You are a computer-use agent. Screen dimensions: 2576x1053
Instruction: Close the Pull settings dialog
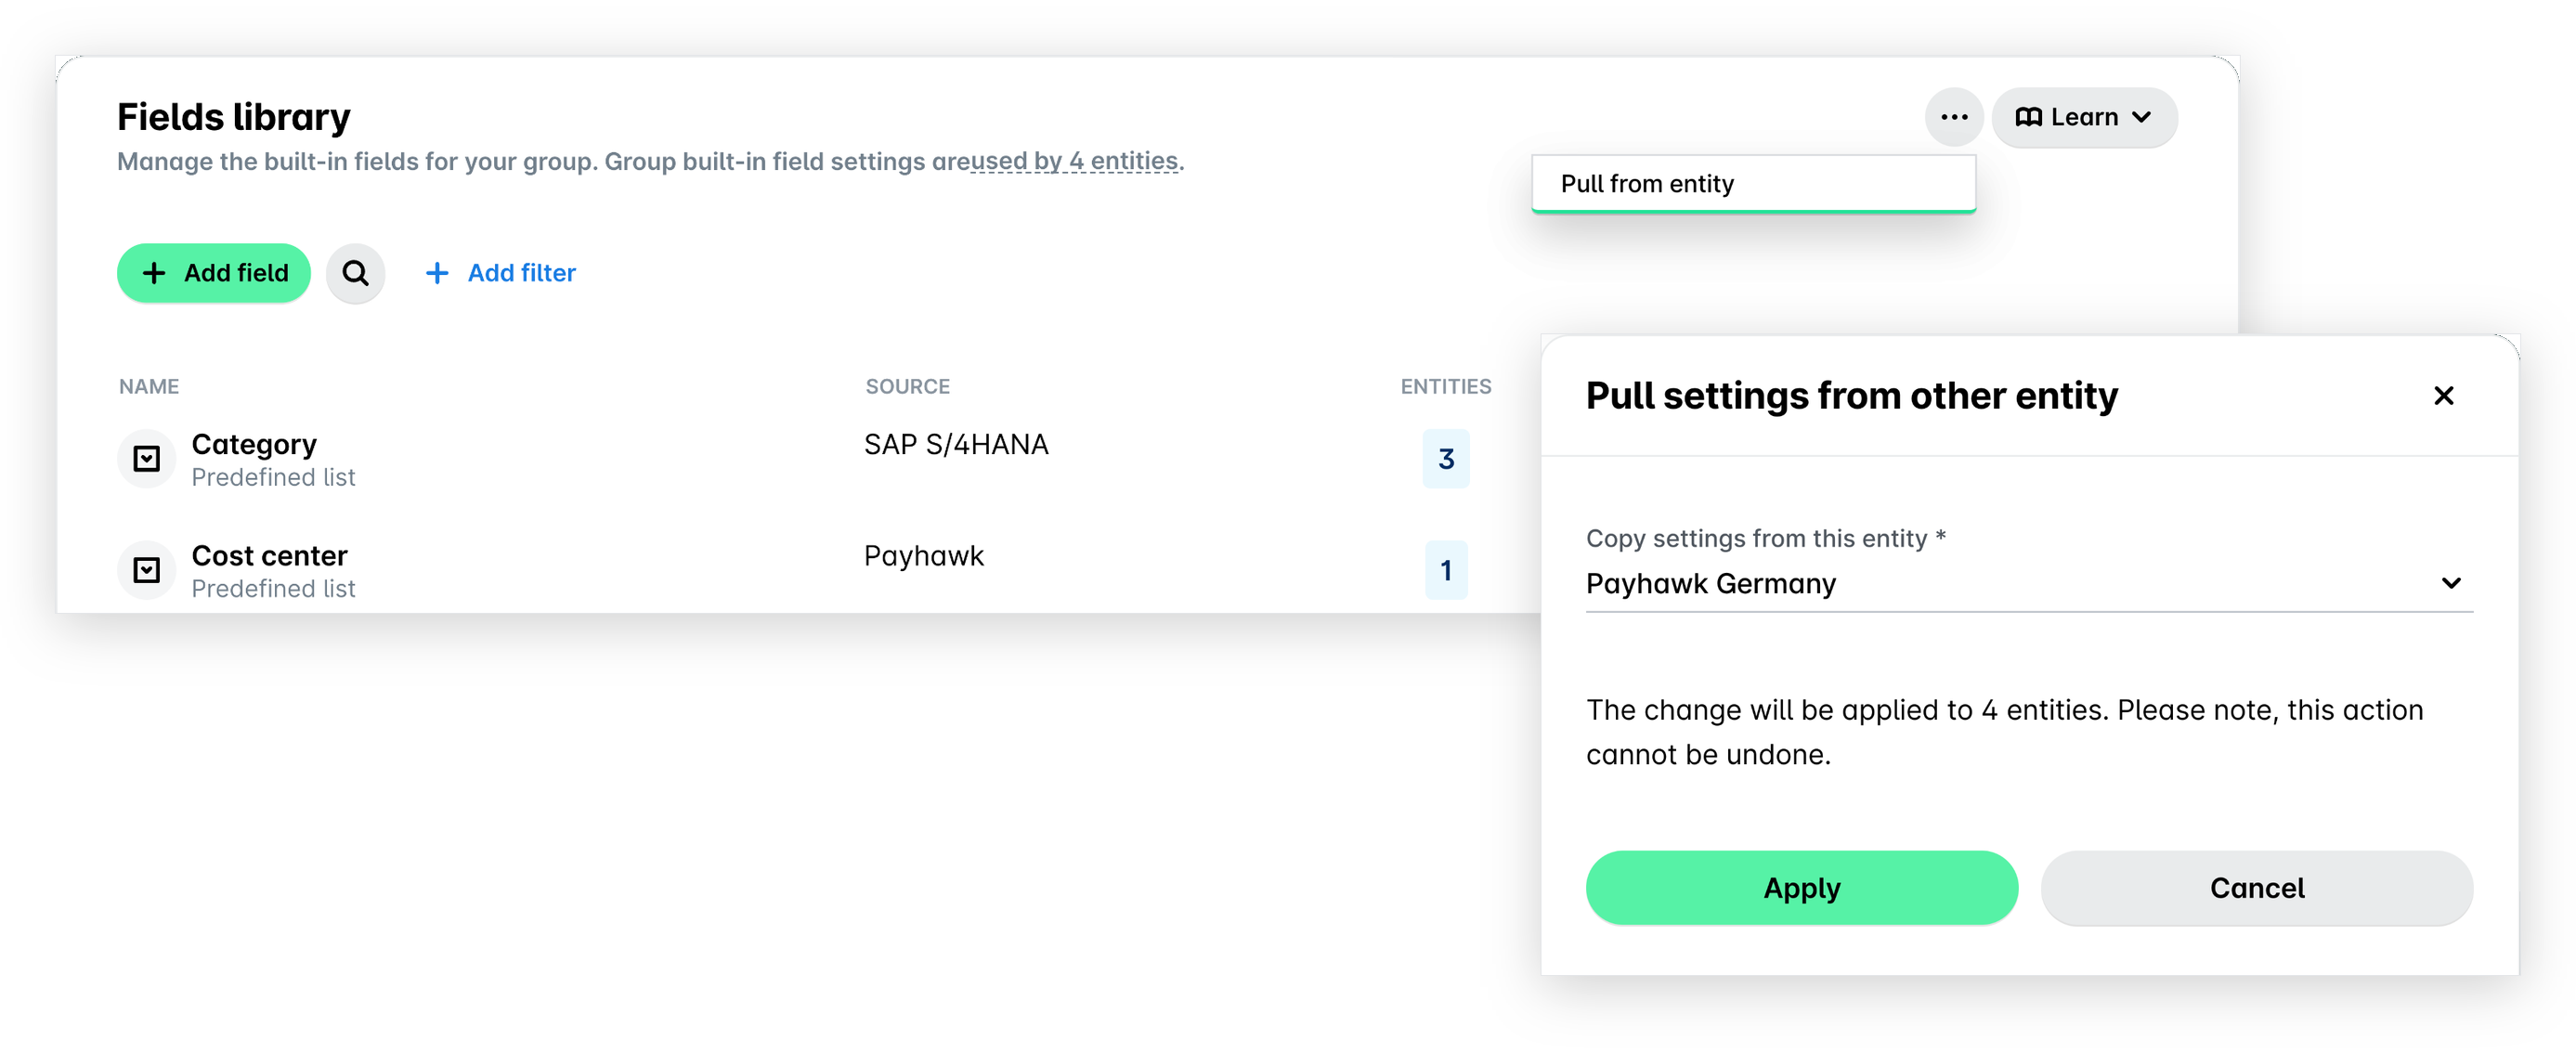pyautogui.click(x=2443, y=396)
